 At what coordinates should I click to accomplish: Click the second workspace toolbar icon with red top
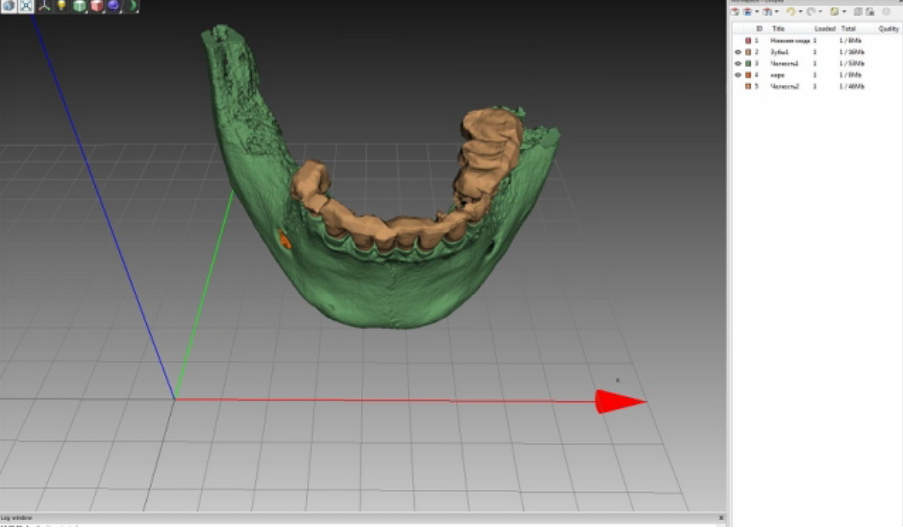point(748,12)
